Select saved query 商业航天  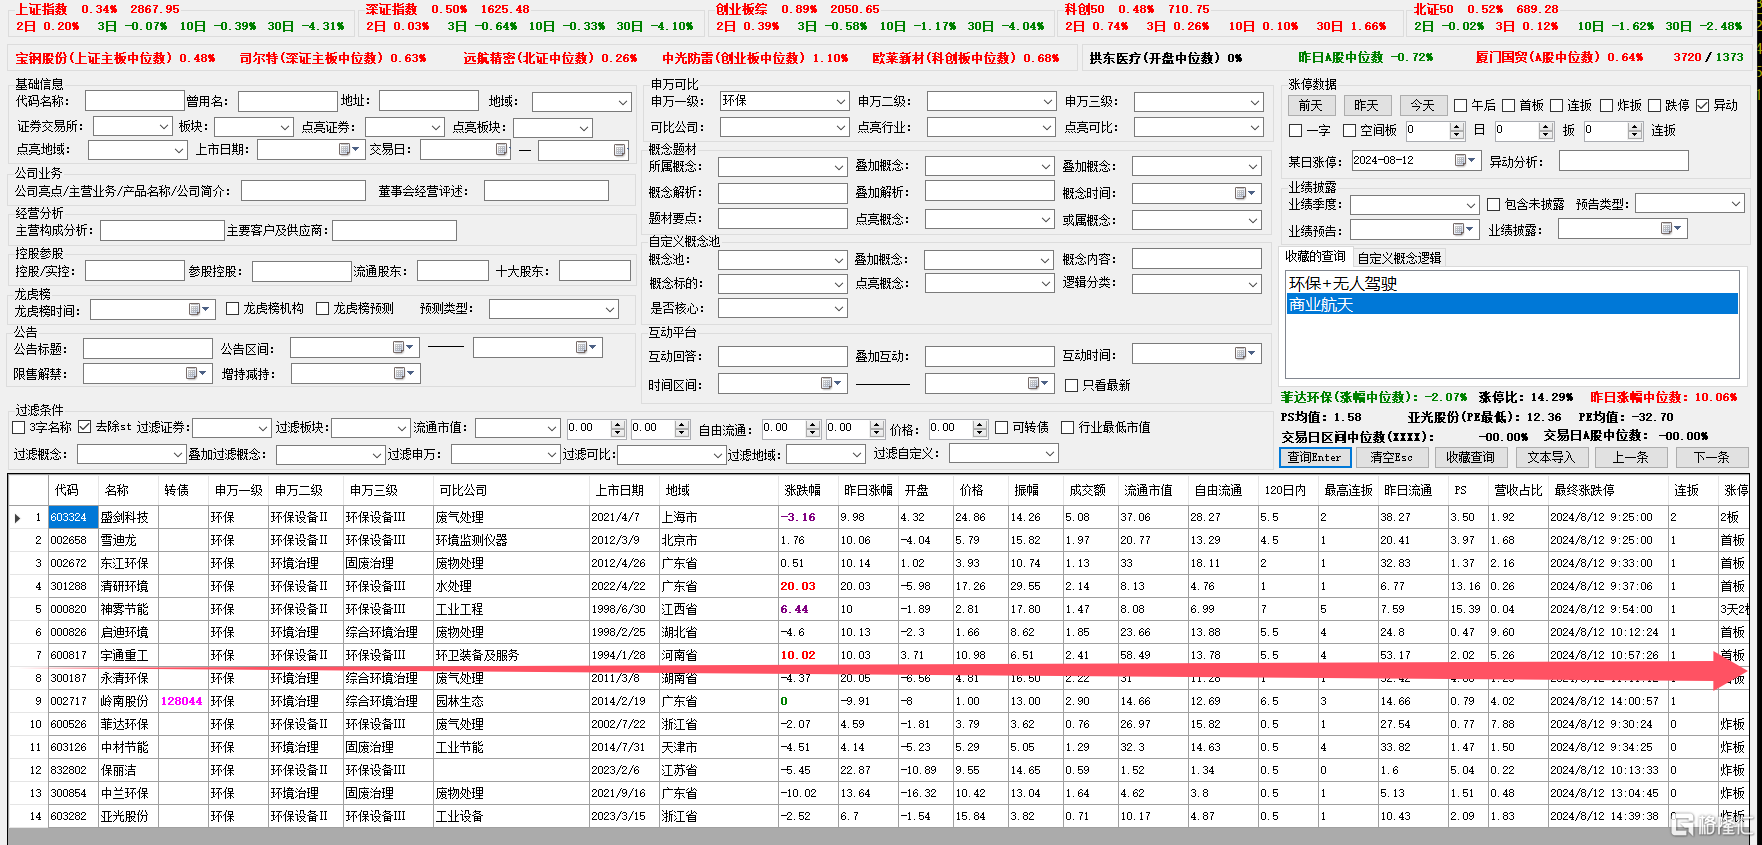[x=1512, y=304]
